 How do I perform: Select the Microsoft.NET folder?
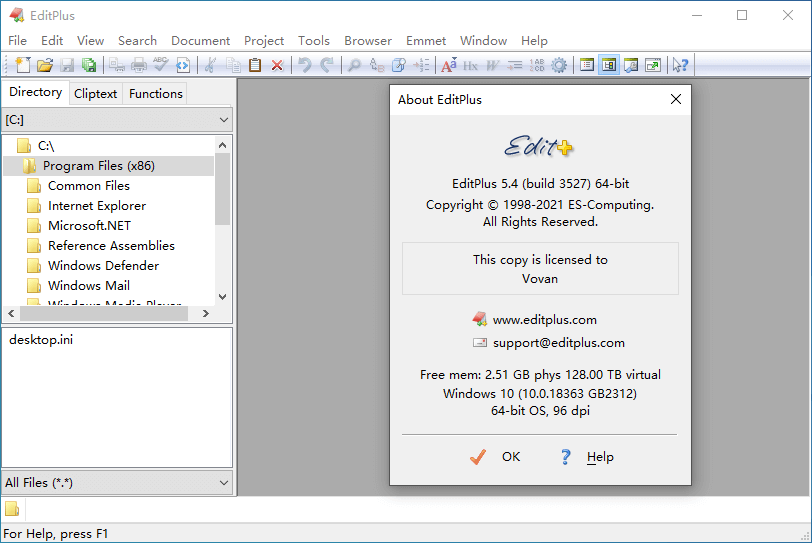89,226
